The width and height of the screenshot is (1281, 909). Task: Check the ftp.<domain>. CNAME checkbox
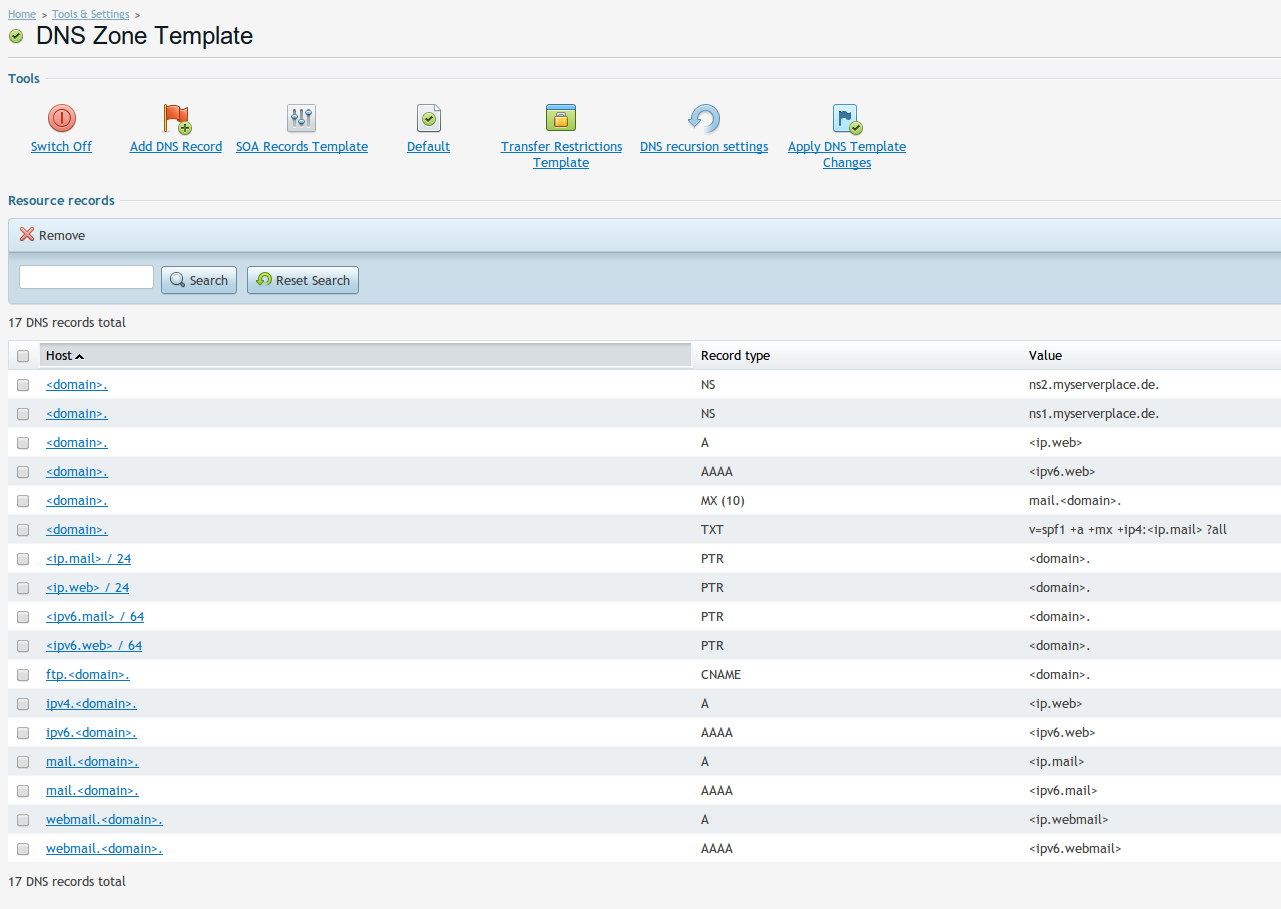tap(23, 675)
